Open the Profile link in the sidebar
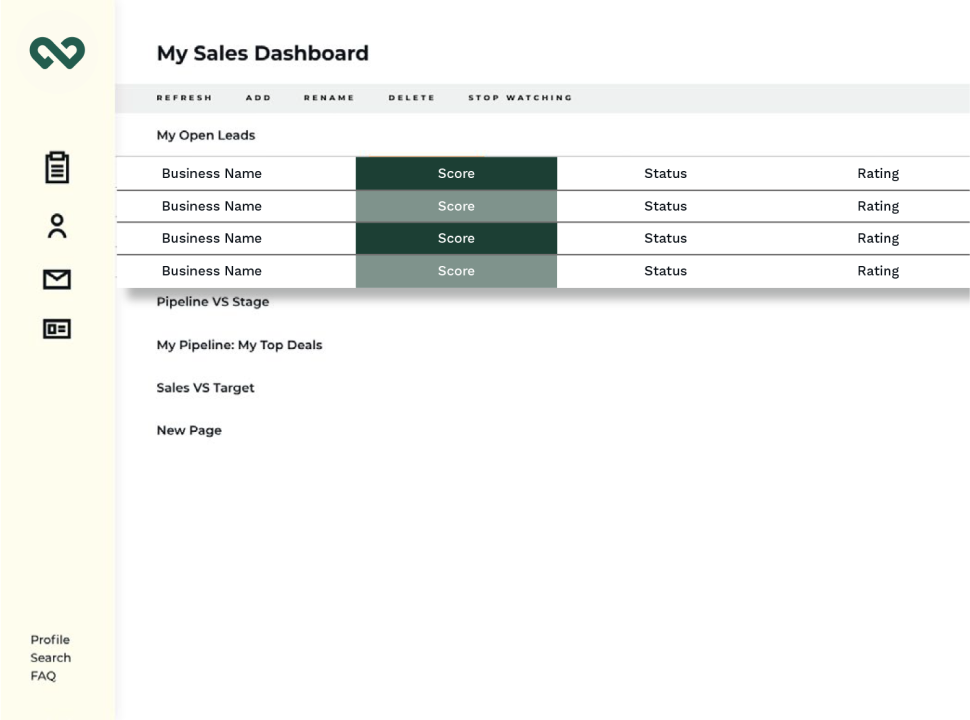970x720 pixels. (50, 640)
